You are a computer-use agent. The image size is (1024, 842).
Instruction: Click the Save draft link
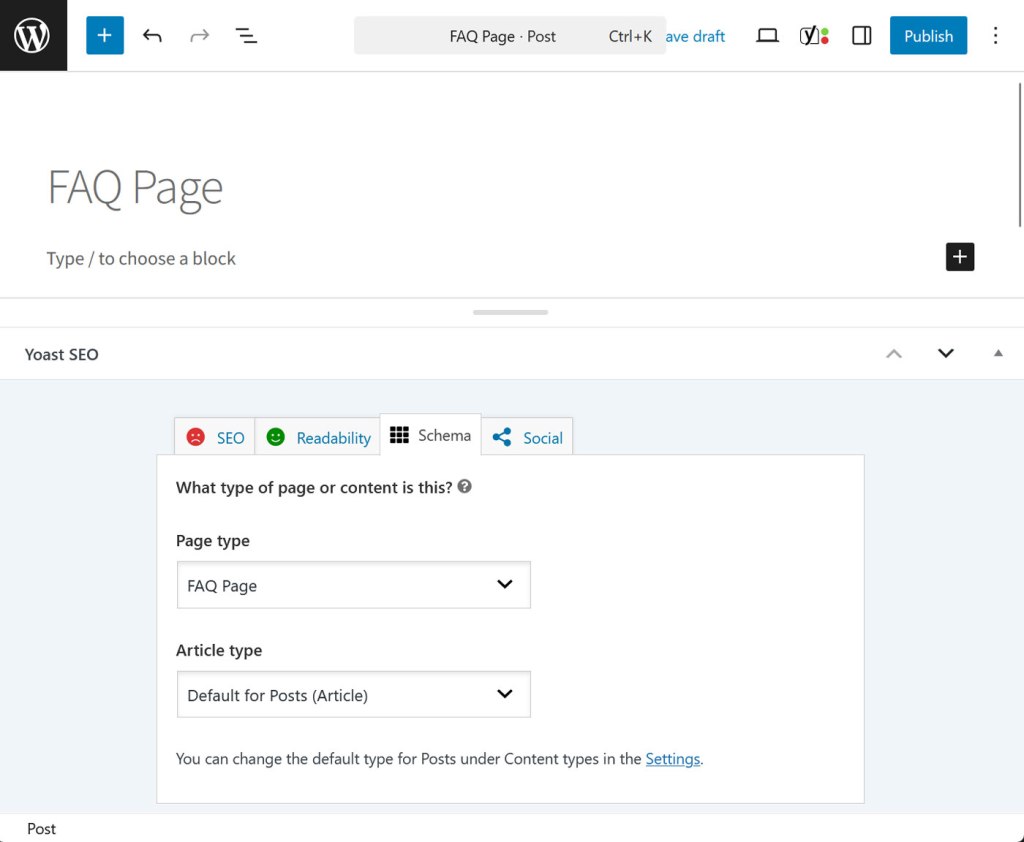click(x=696, y=36)
